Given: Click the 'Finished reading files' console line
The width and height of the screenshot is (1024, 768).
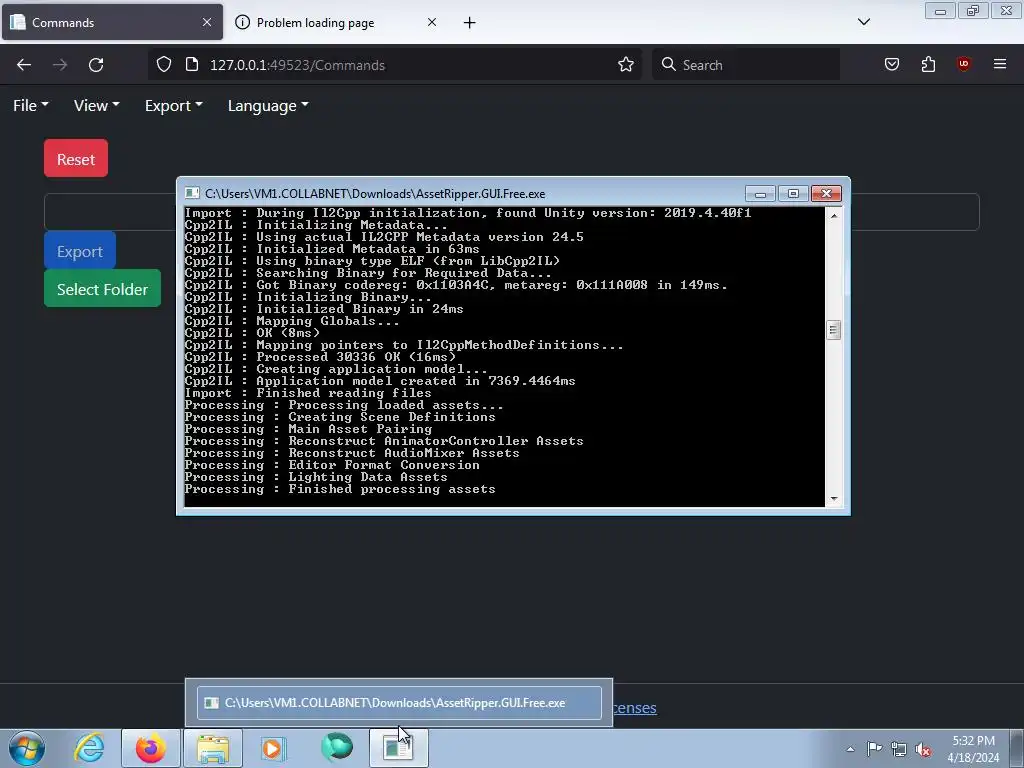Looking at the screenshot, I should coord(308,393).
